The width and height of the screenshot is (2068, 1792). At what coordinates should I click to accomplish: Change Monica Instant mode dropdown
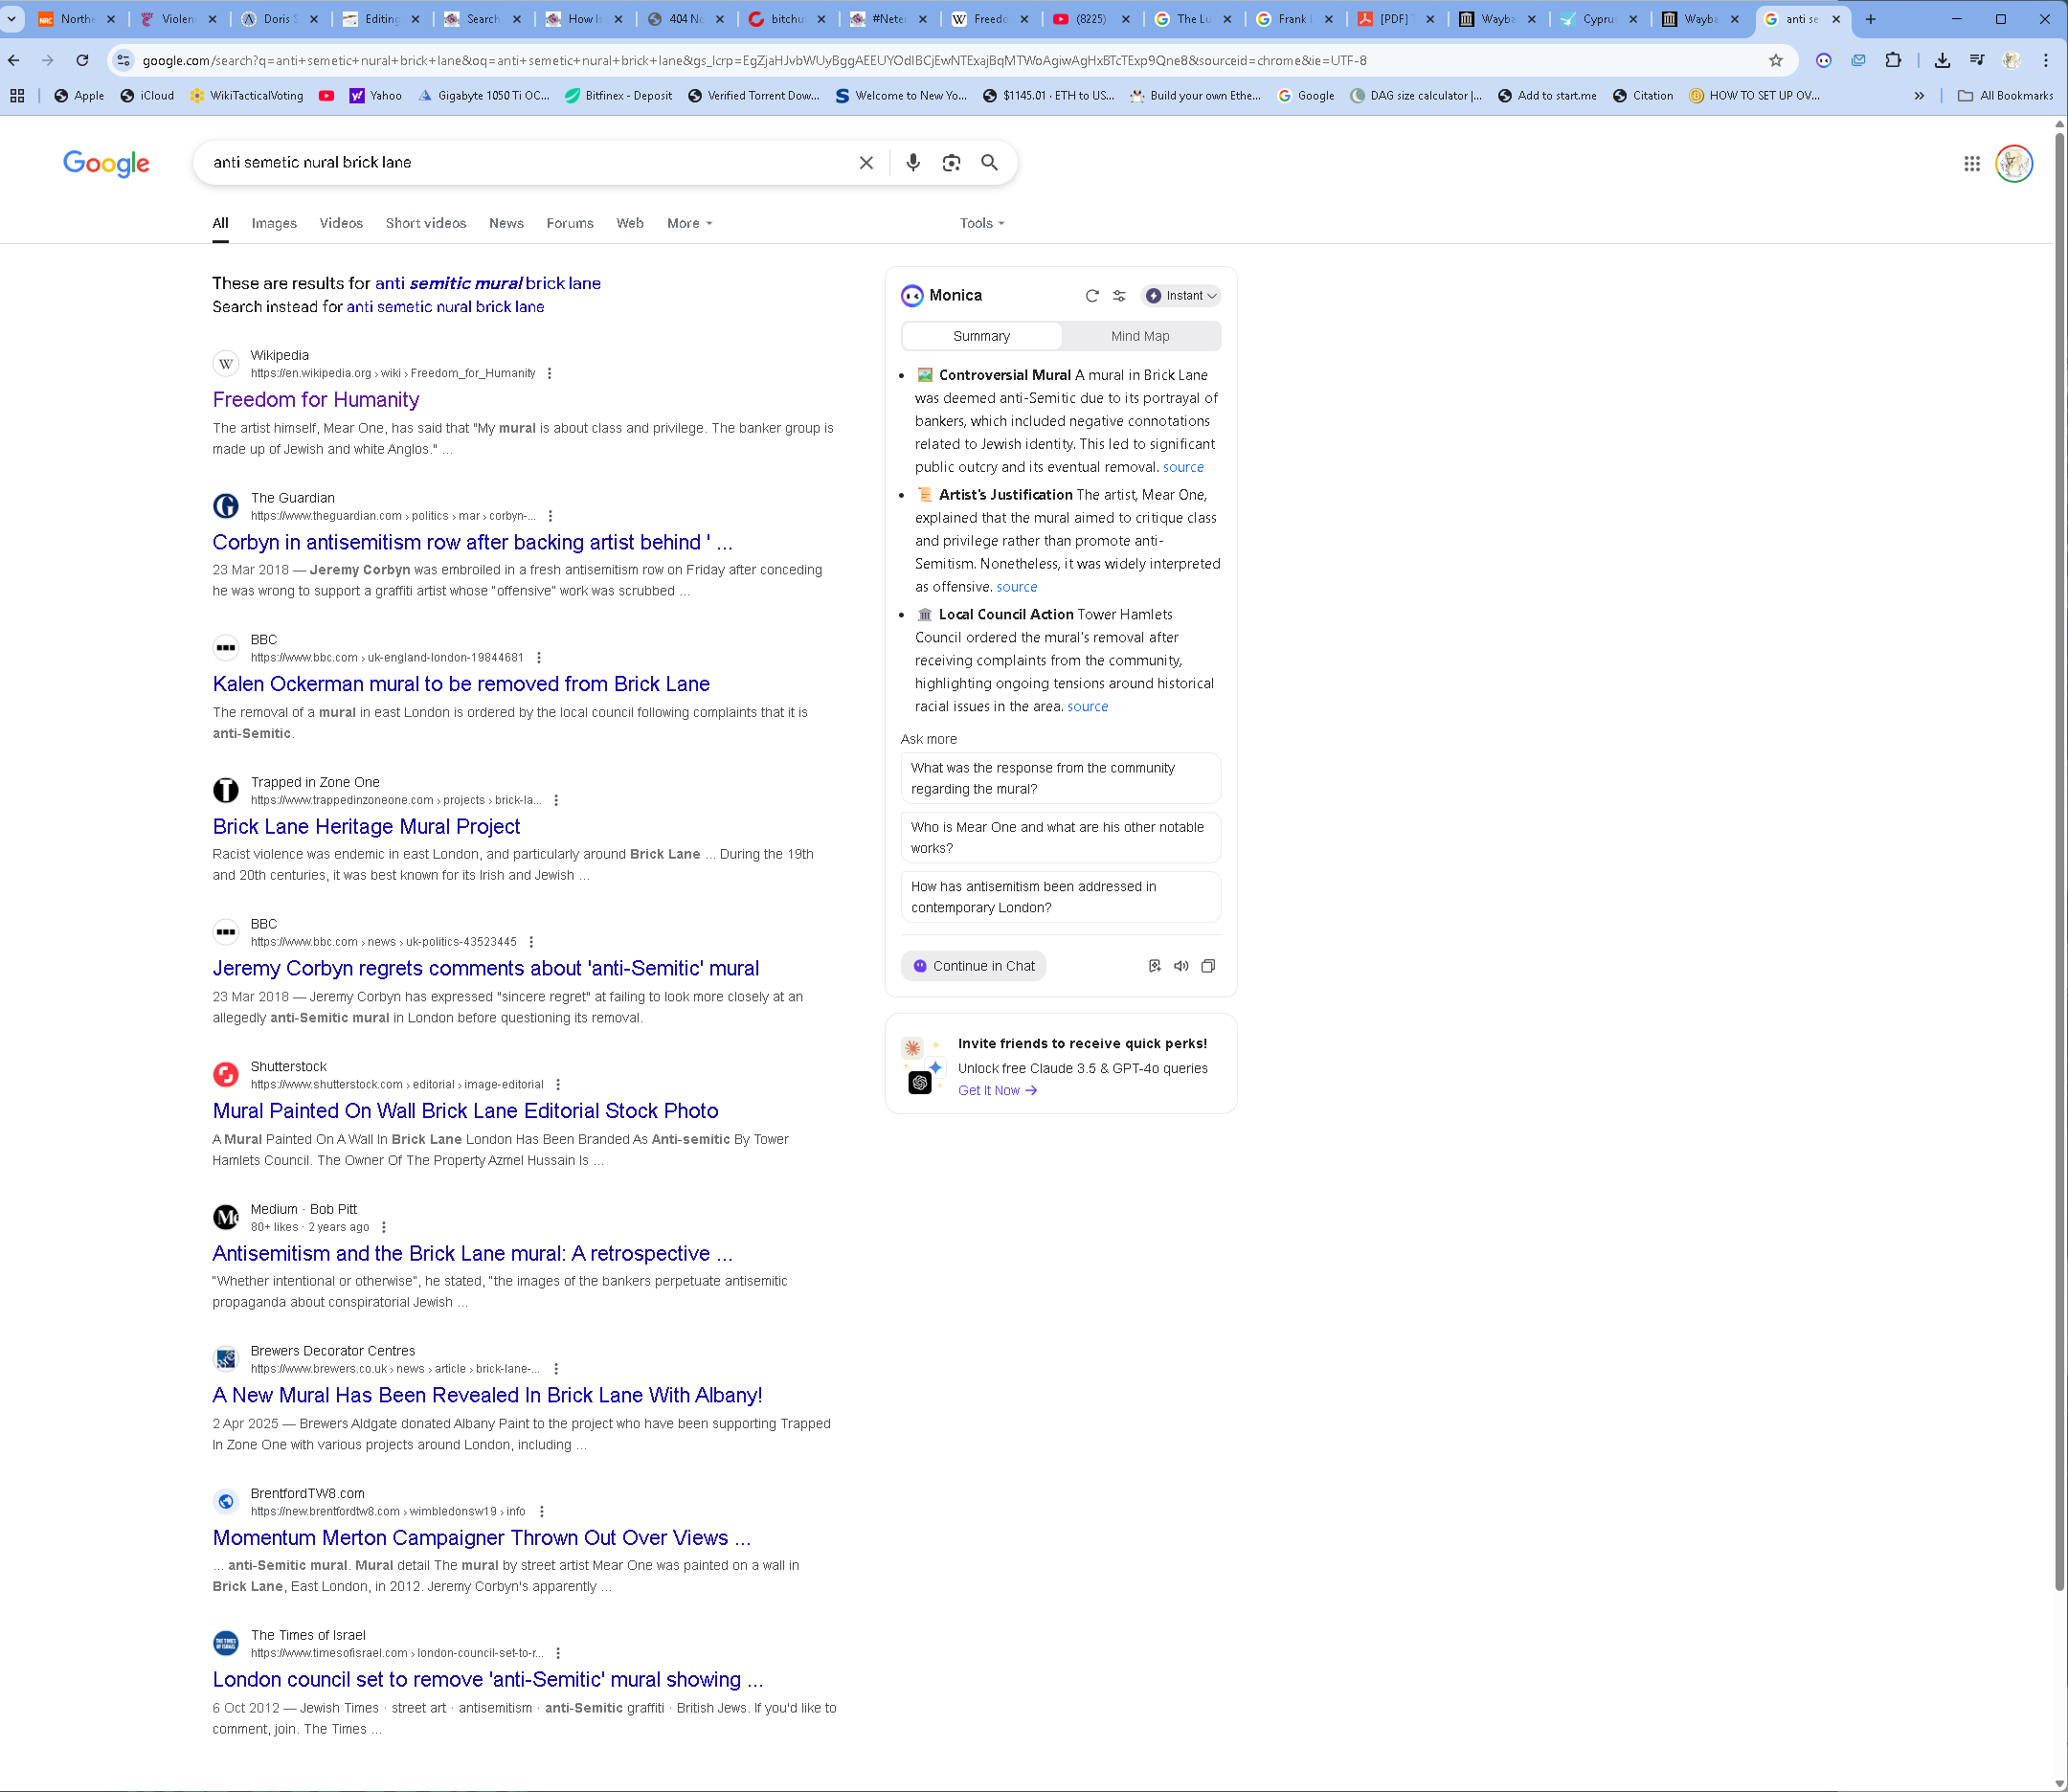1181,296
